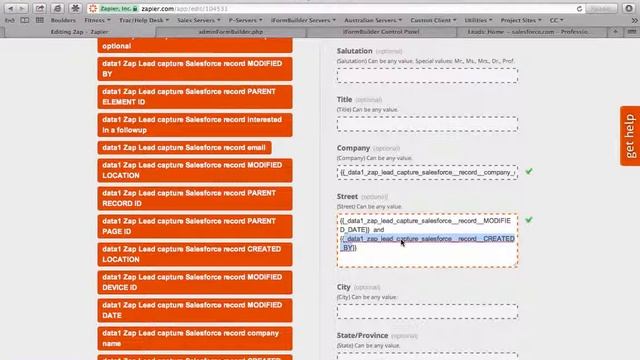Select the PARENT RECORD ID field button
Screen dimensions: 640x360
(x=195, y=198)
